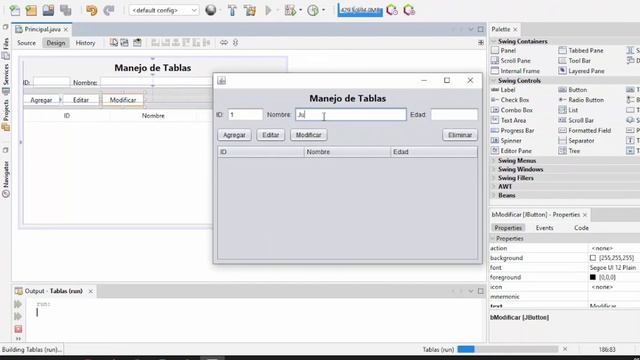The width and height of the screenshot is (640, 360).
Task: Click the Undo arrow icon
Action: (91, 10)
